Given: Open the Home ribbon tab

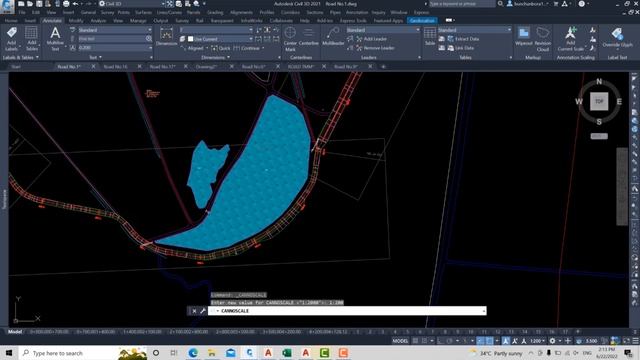Looking at the screenshot, I should click(11, 20).
